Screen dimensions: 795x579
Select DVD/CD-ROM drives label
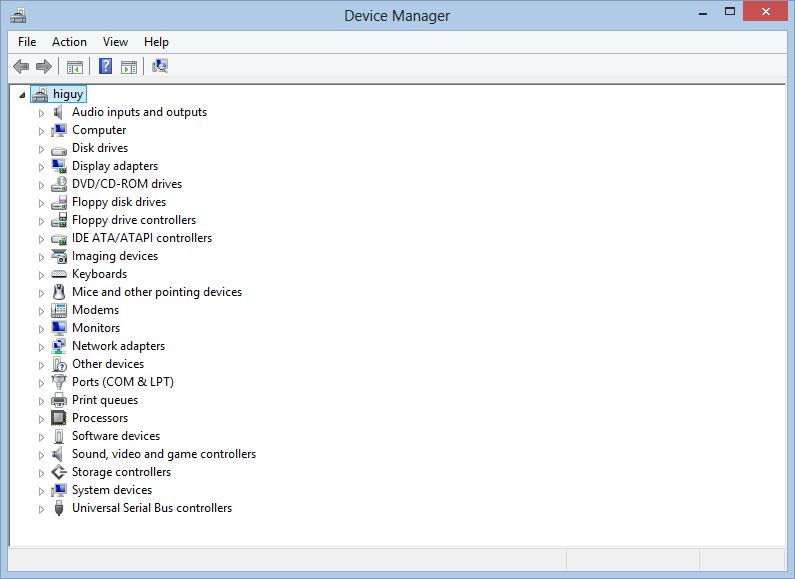pyautogui.click(x=127, y=184)
